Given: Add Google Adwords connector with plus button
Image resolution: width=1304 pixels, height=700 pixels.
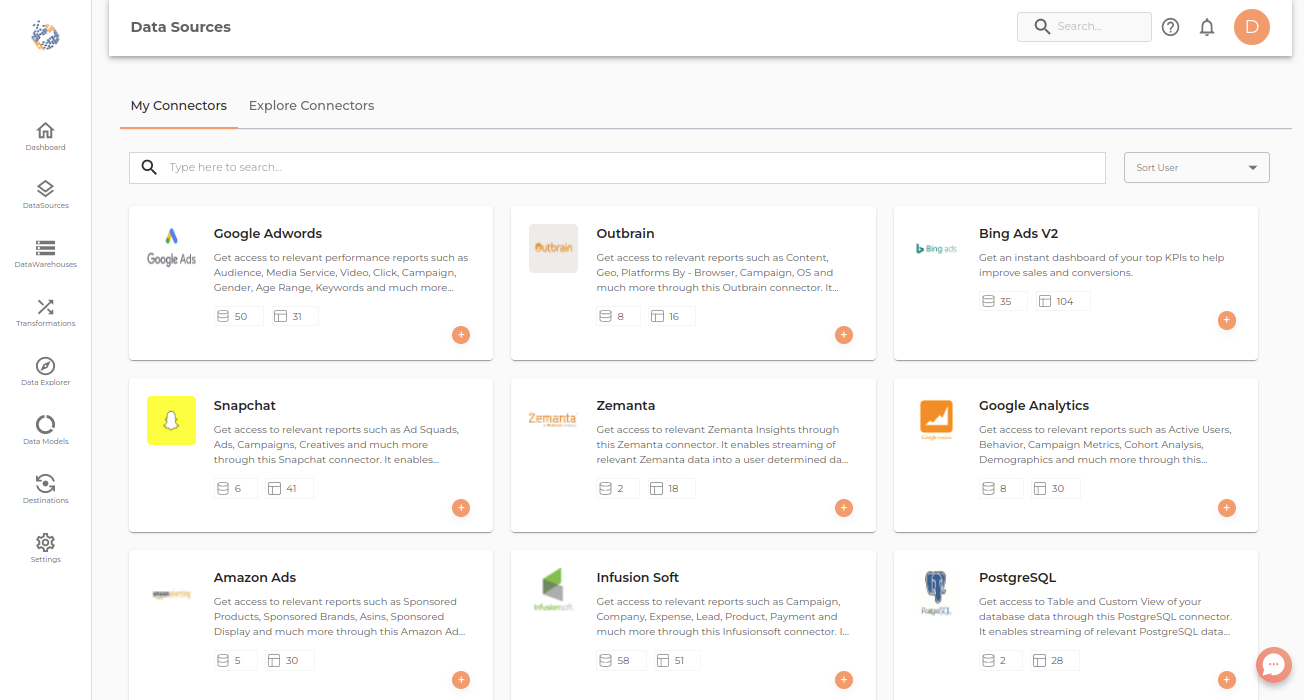Looking at the screenshot, I should pyautogui.click(x=461, y=335).
